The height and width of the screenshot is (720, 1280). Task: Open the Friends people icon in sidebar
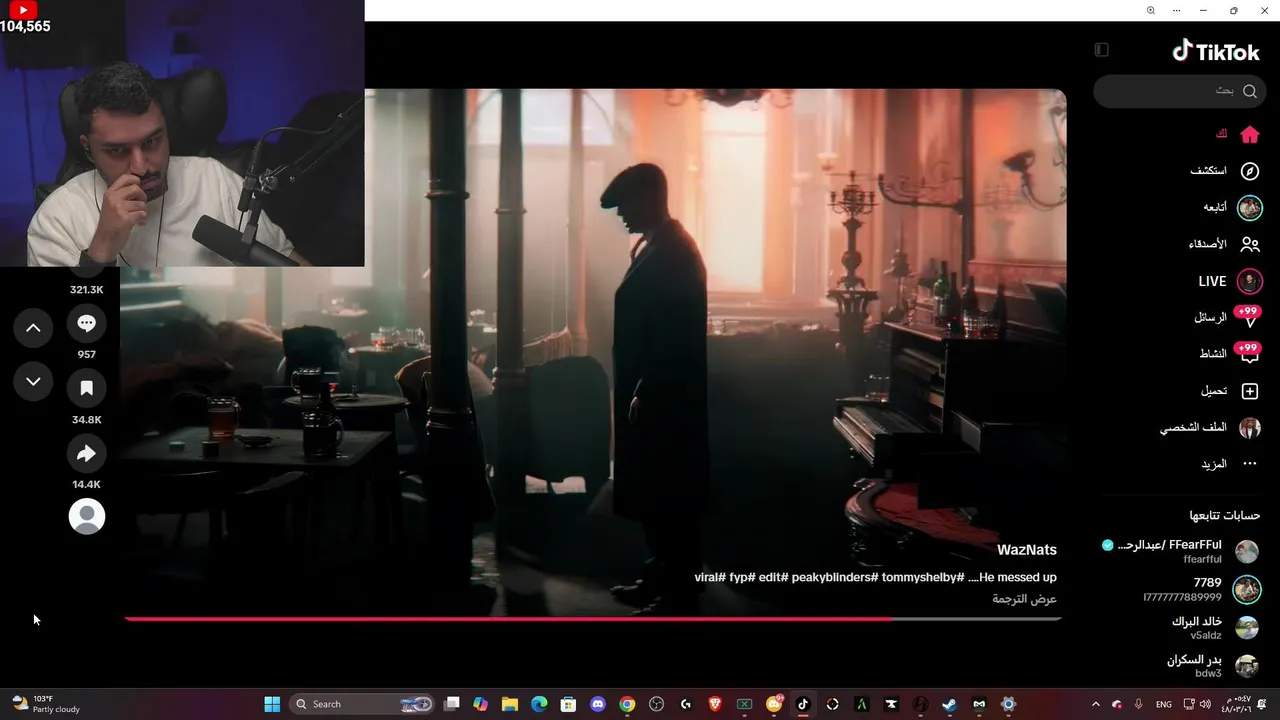click(1249, 244)
